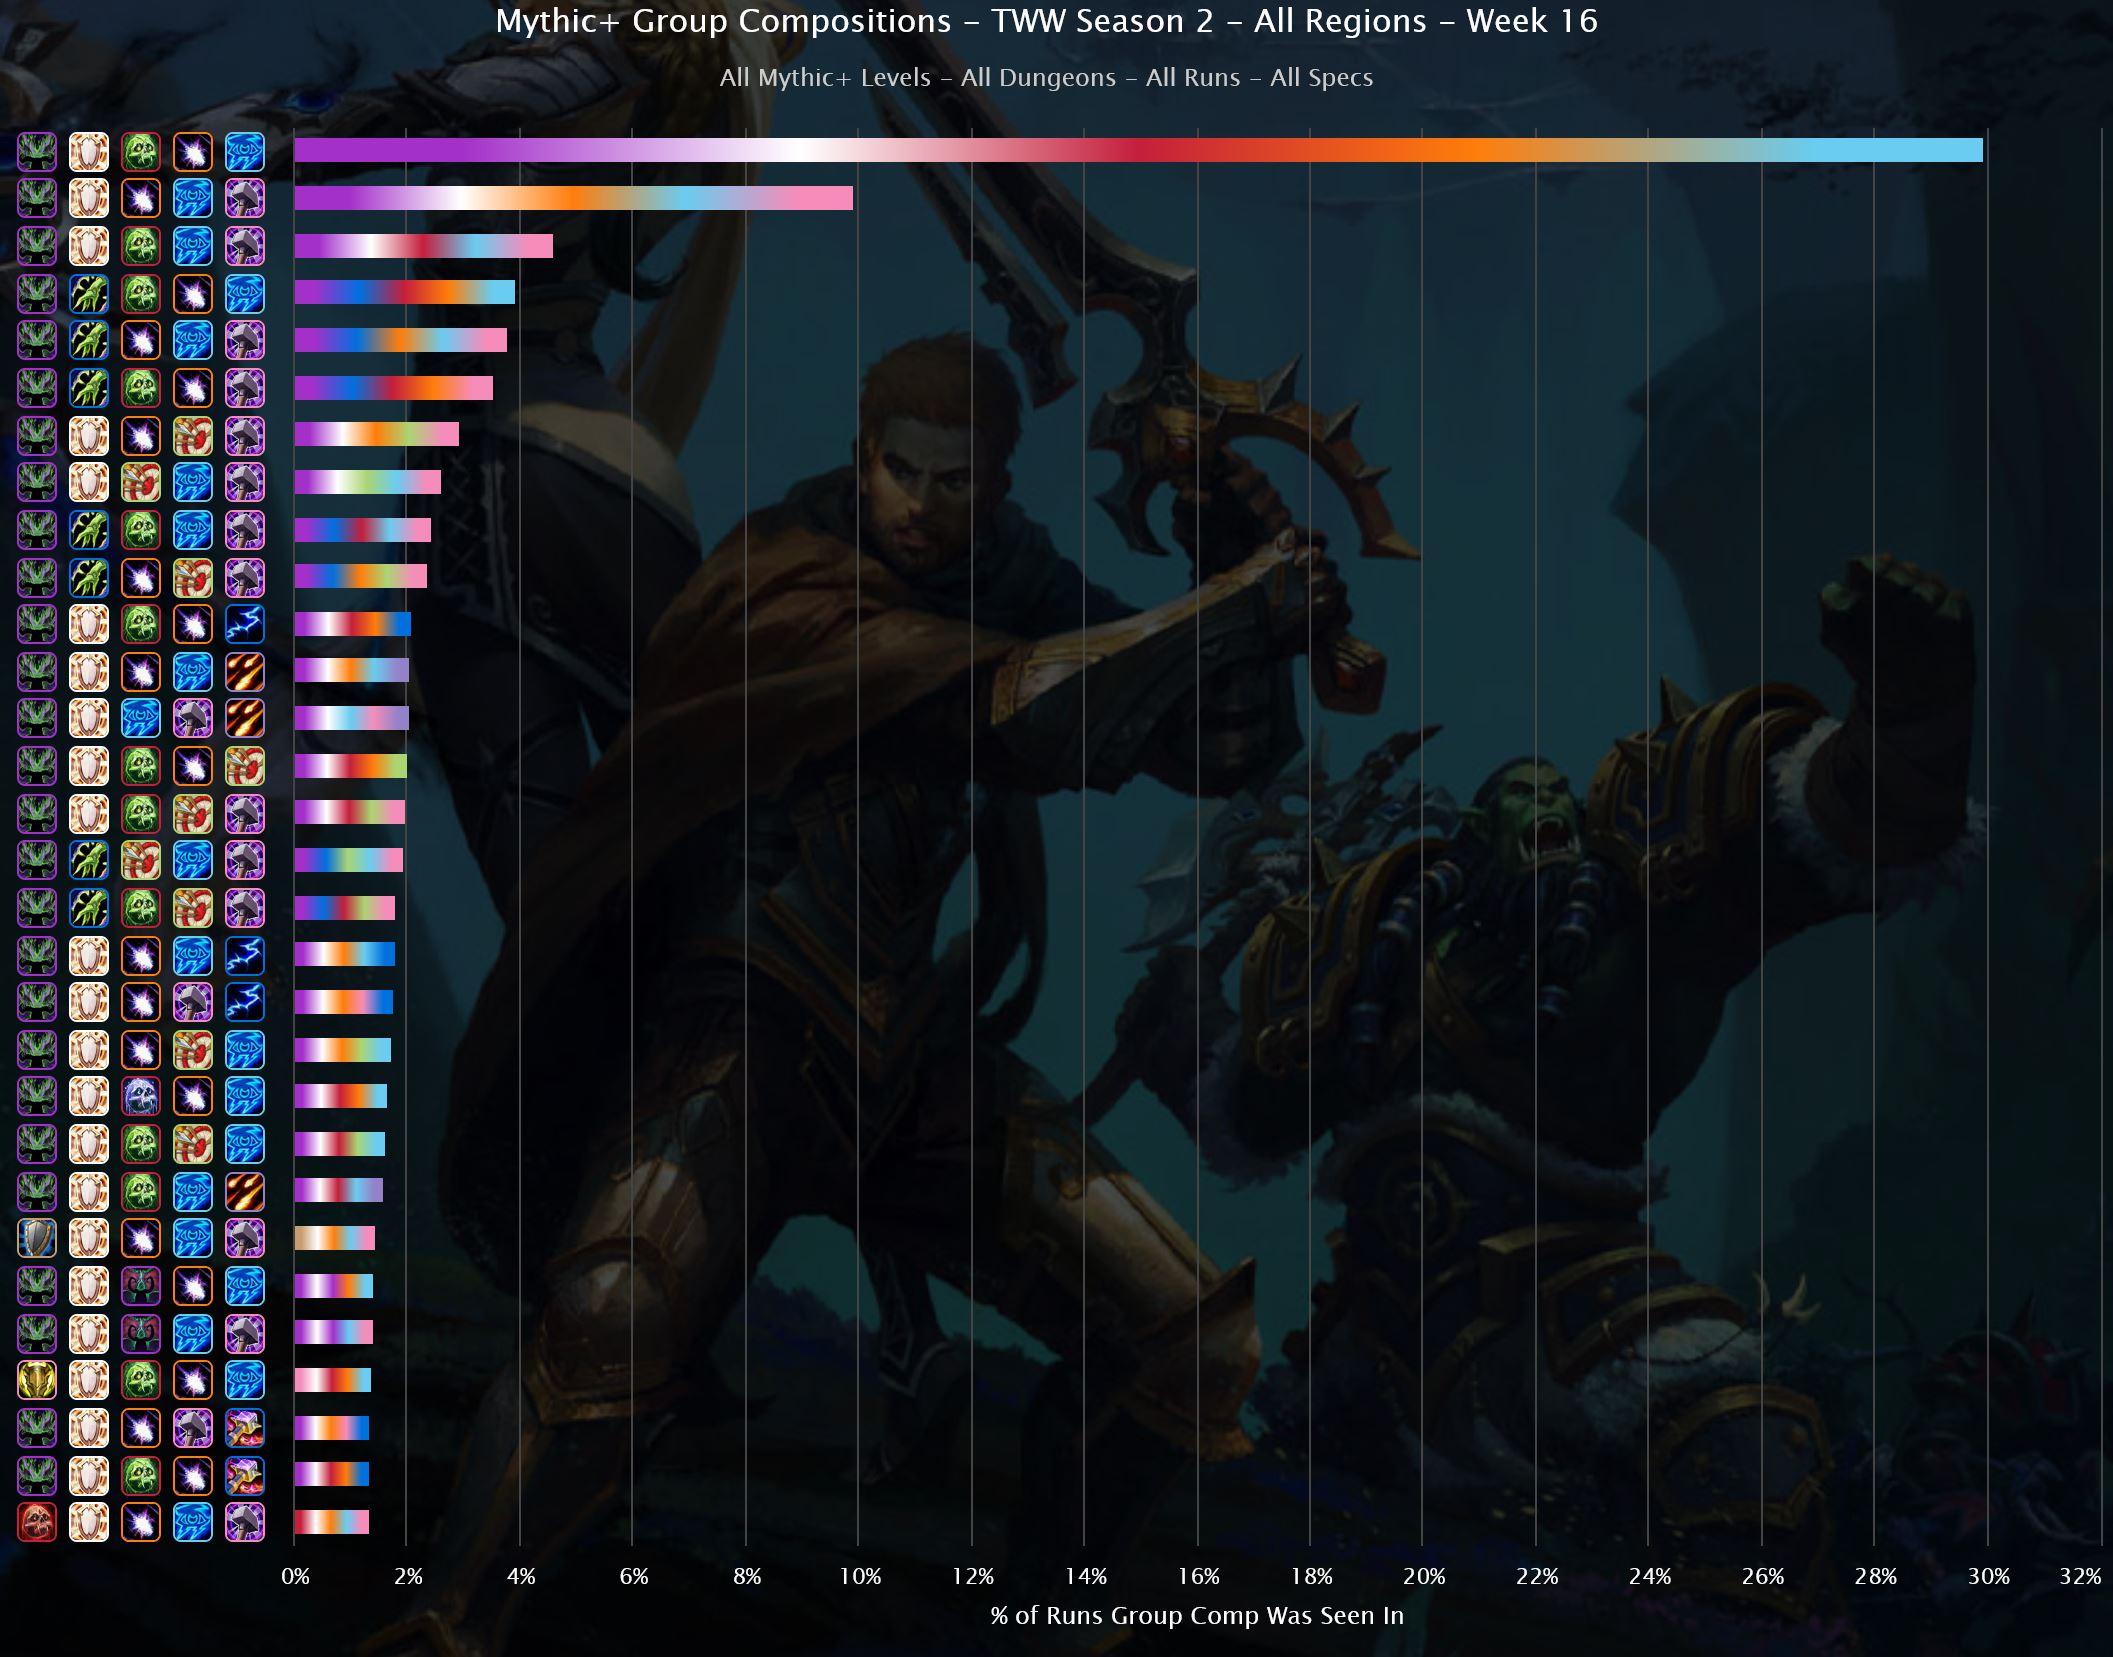Click Havoc icon in row ending with Retribution hammer

pyautogui.click(x=141, y=1332)
